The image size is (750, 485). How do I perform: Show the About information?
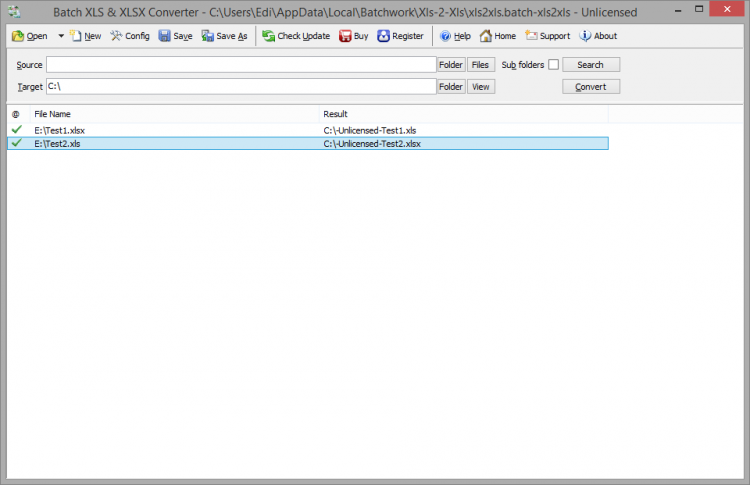(598, 36)
